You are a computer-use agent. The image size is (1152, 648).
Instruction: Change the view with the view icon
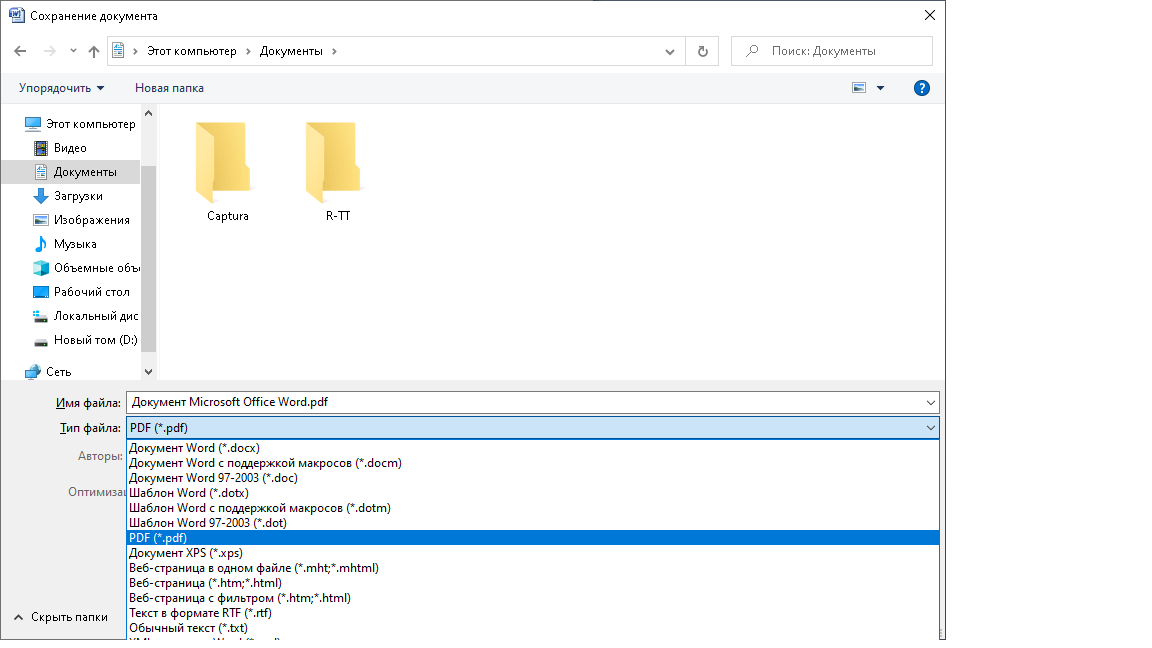pyautogui.click(x=859, y=87)
